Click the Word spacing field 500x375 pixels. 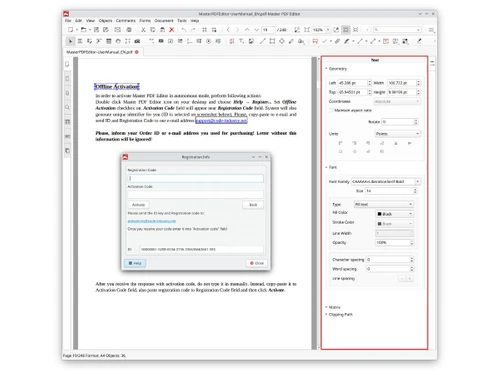(x=390, y=269)
